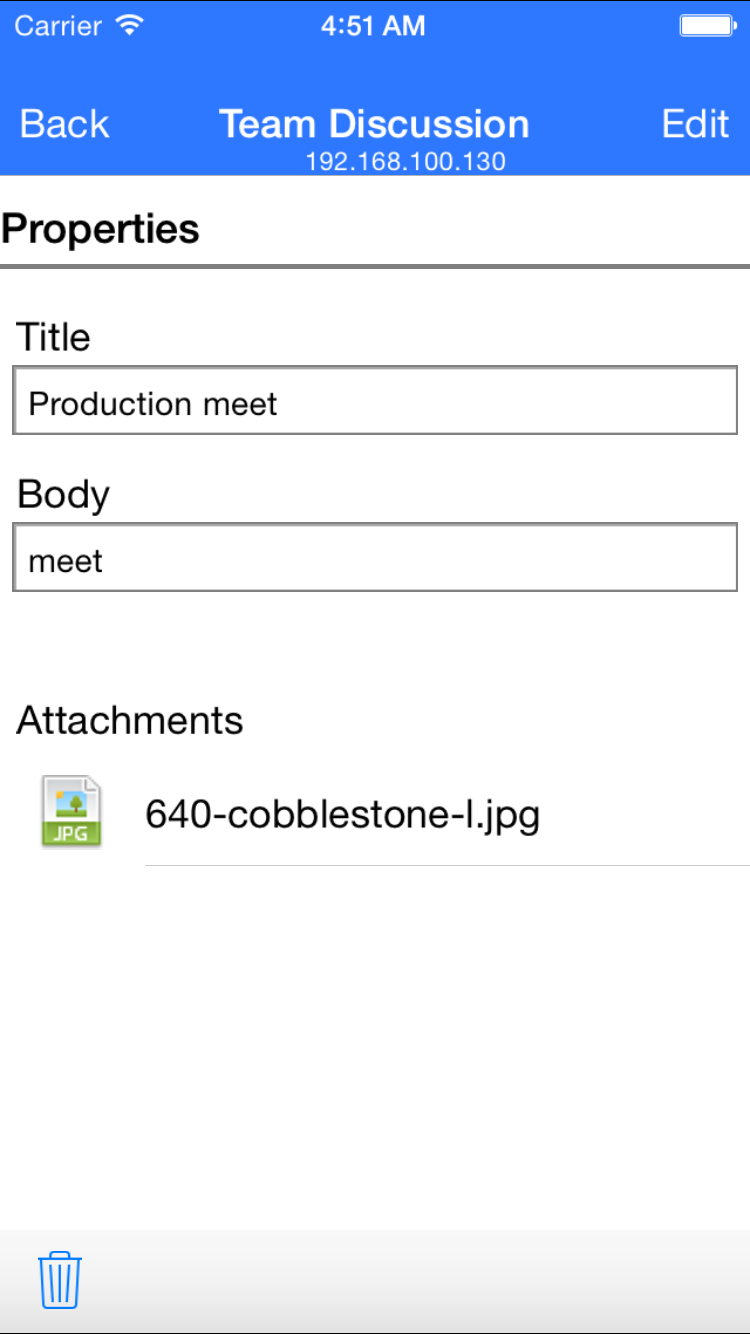The width and height of the screenshot is (750, 1334).
Task: Tap the Carrier label in status bar
Action: (60, 26)
